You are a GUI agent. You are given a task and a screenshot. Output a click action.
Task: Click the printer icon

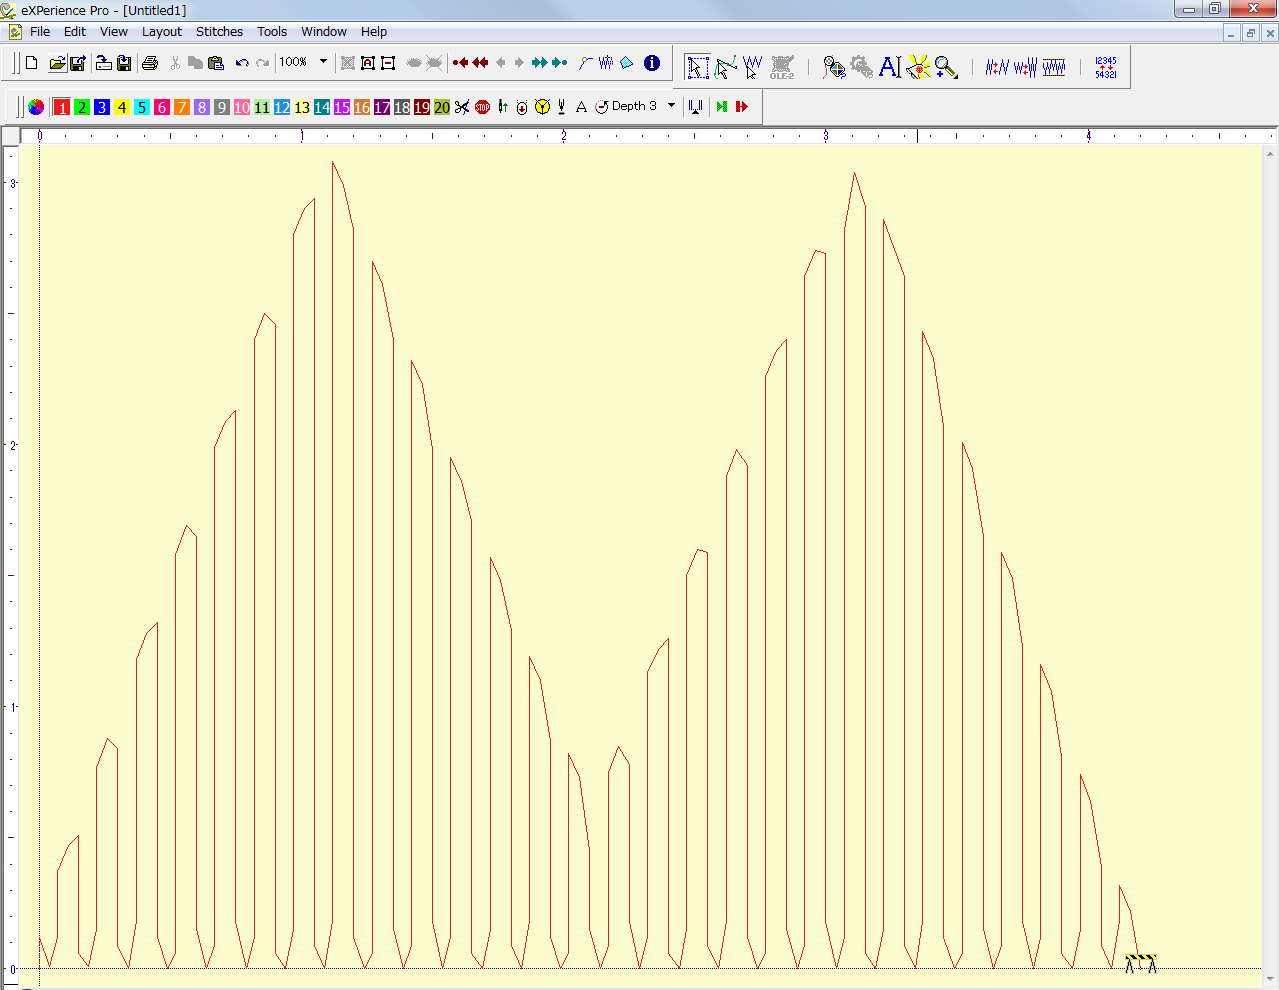(x=150, y=63)
